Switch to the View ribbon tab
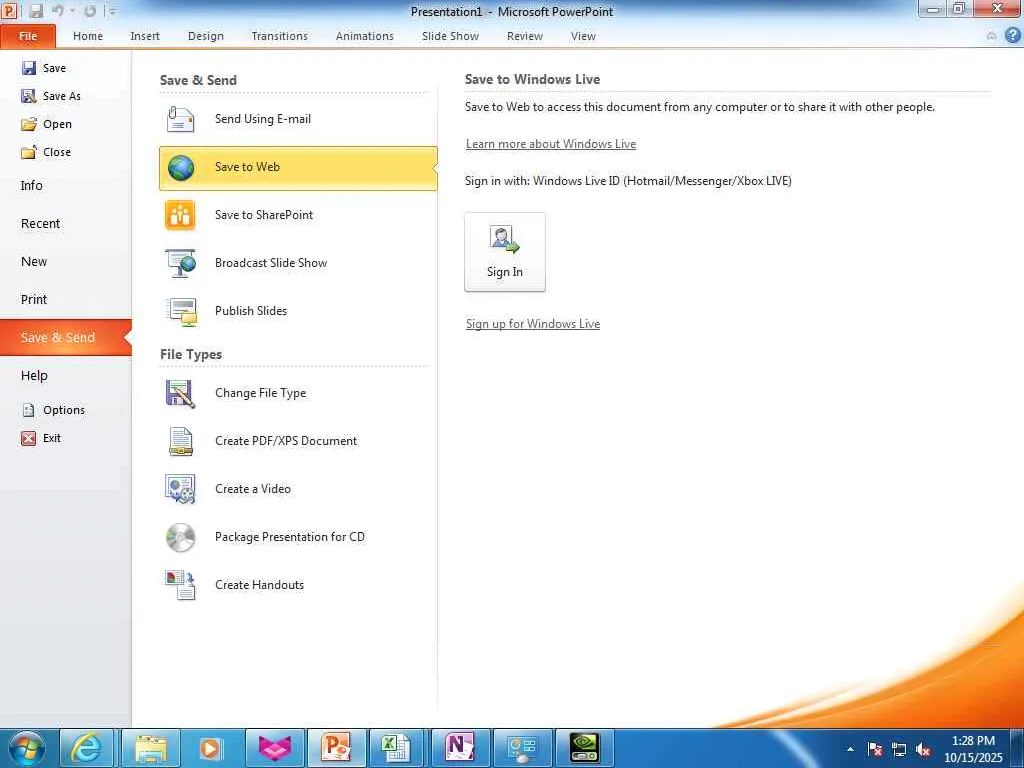The image size is (1024, 768). pos(583,36)
